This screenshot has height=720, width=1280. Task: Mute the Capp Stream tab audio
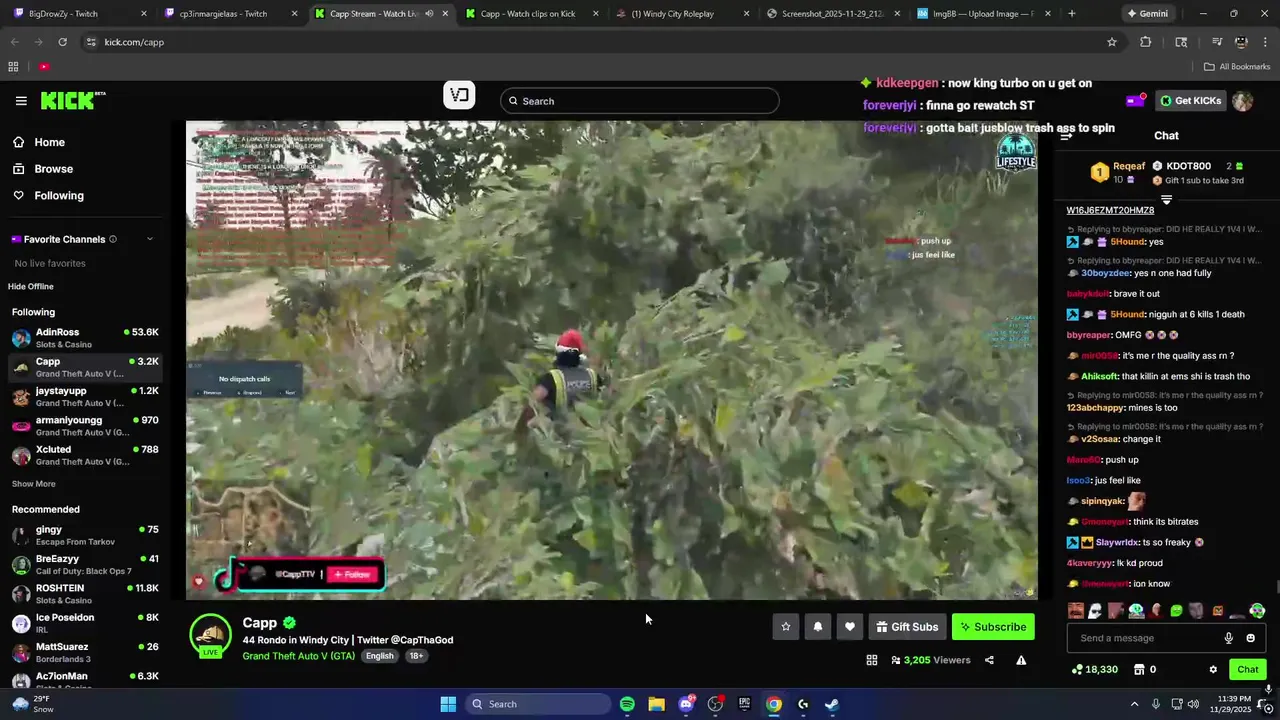429,14
